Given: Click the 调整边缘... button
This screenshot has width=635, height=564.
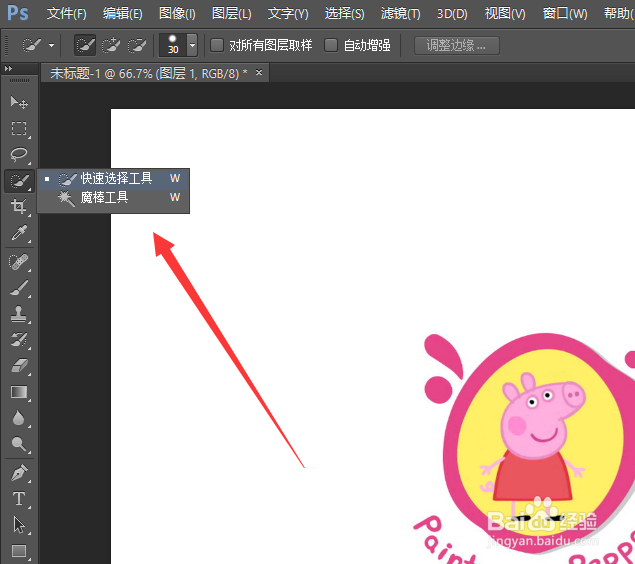Looking at the screenshot, I should coord(456,45).
